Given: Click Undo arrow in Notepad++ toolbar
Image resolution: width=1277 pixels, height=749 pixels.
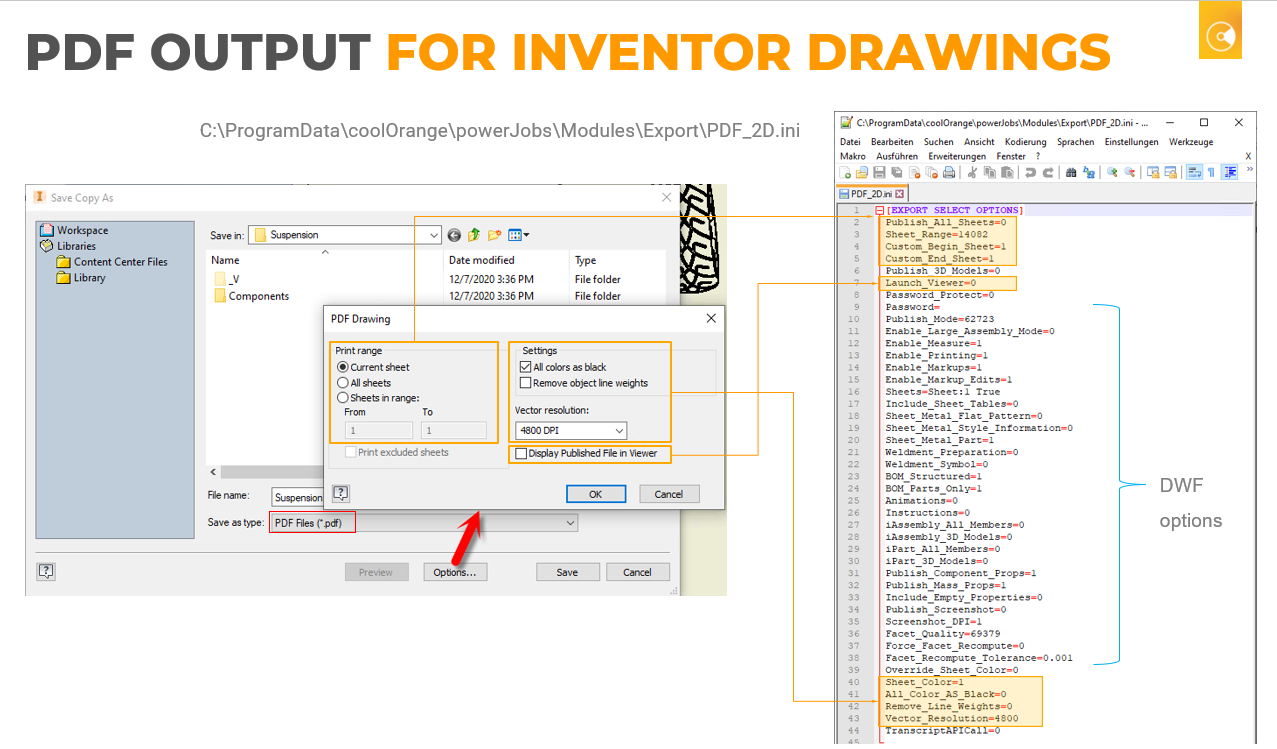Looking at the screenshot, I should point(1031,172).
